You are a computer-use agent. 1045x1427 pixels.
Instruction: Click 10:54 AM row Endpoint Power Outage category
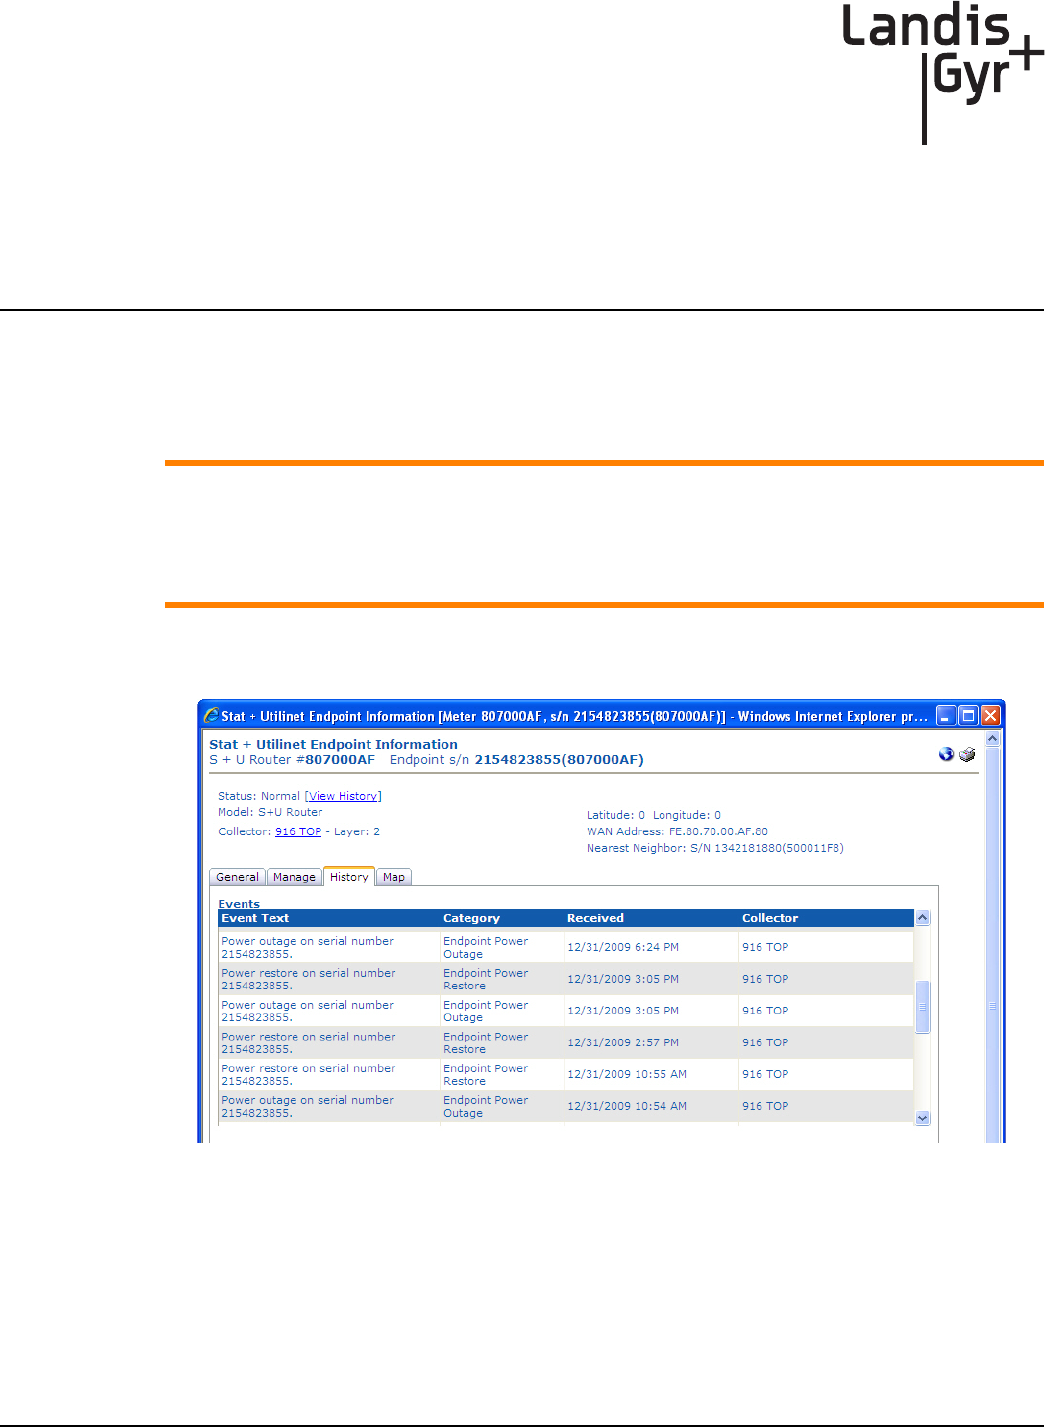(x=485, y=1106)
